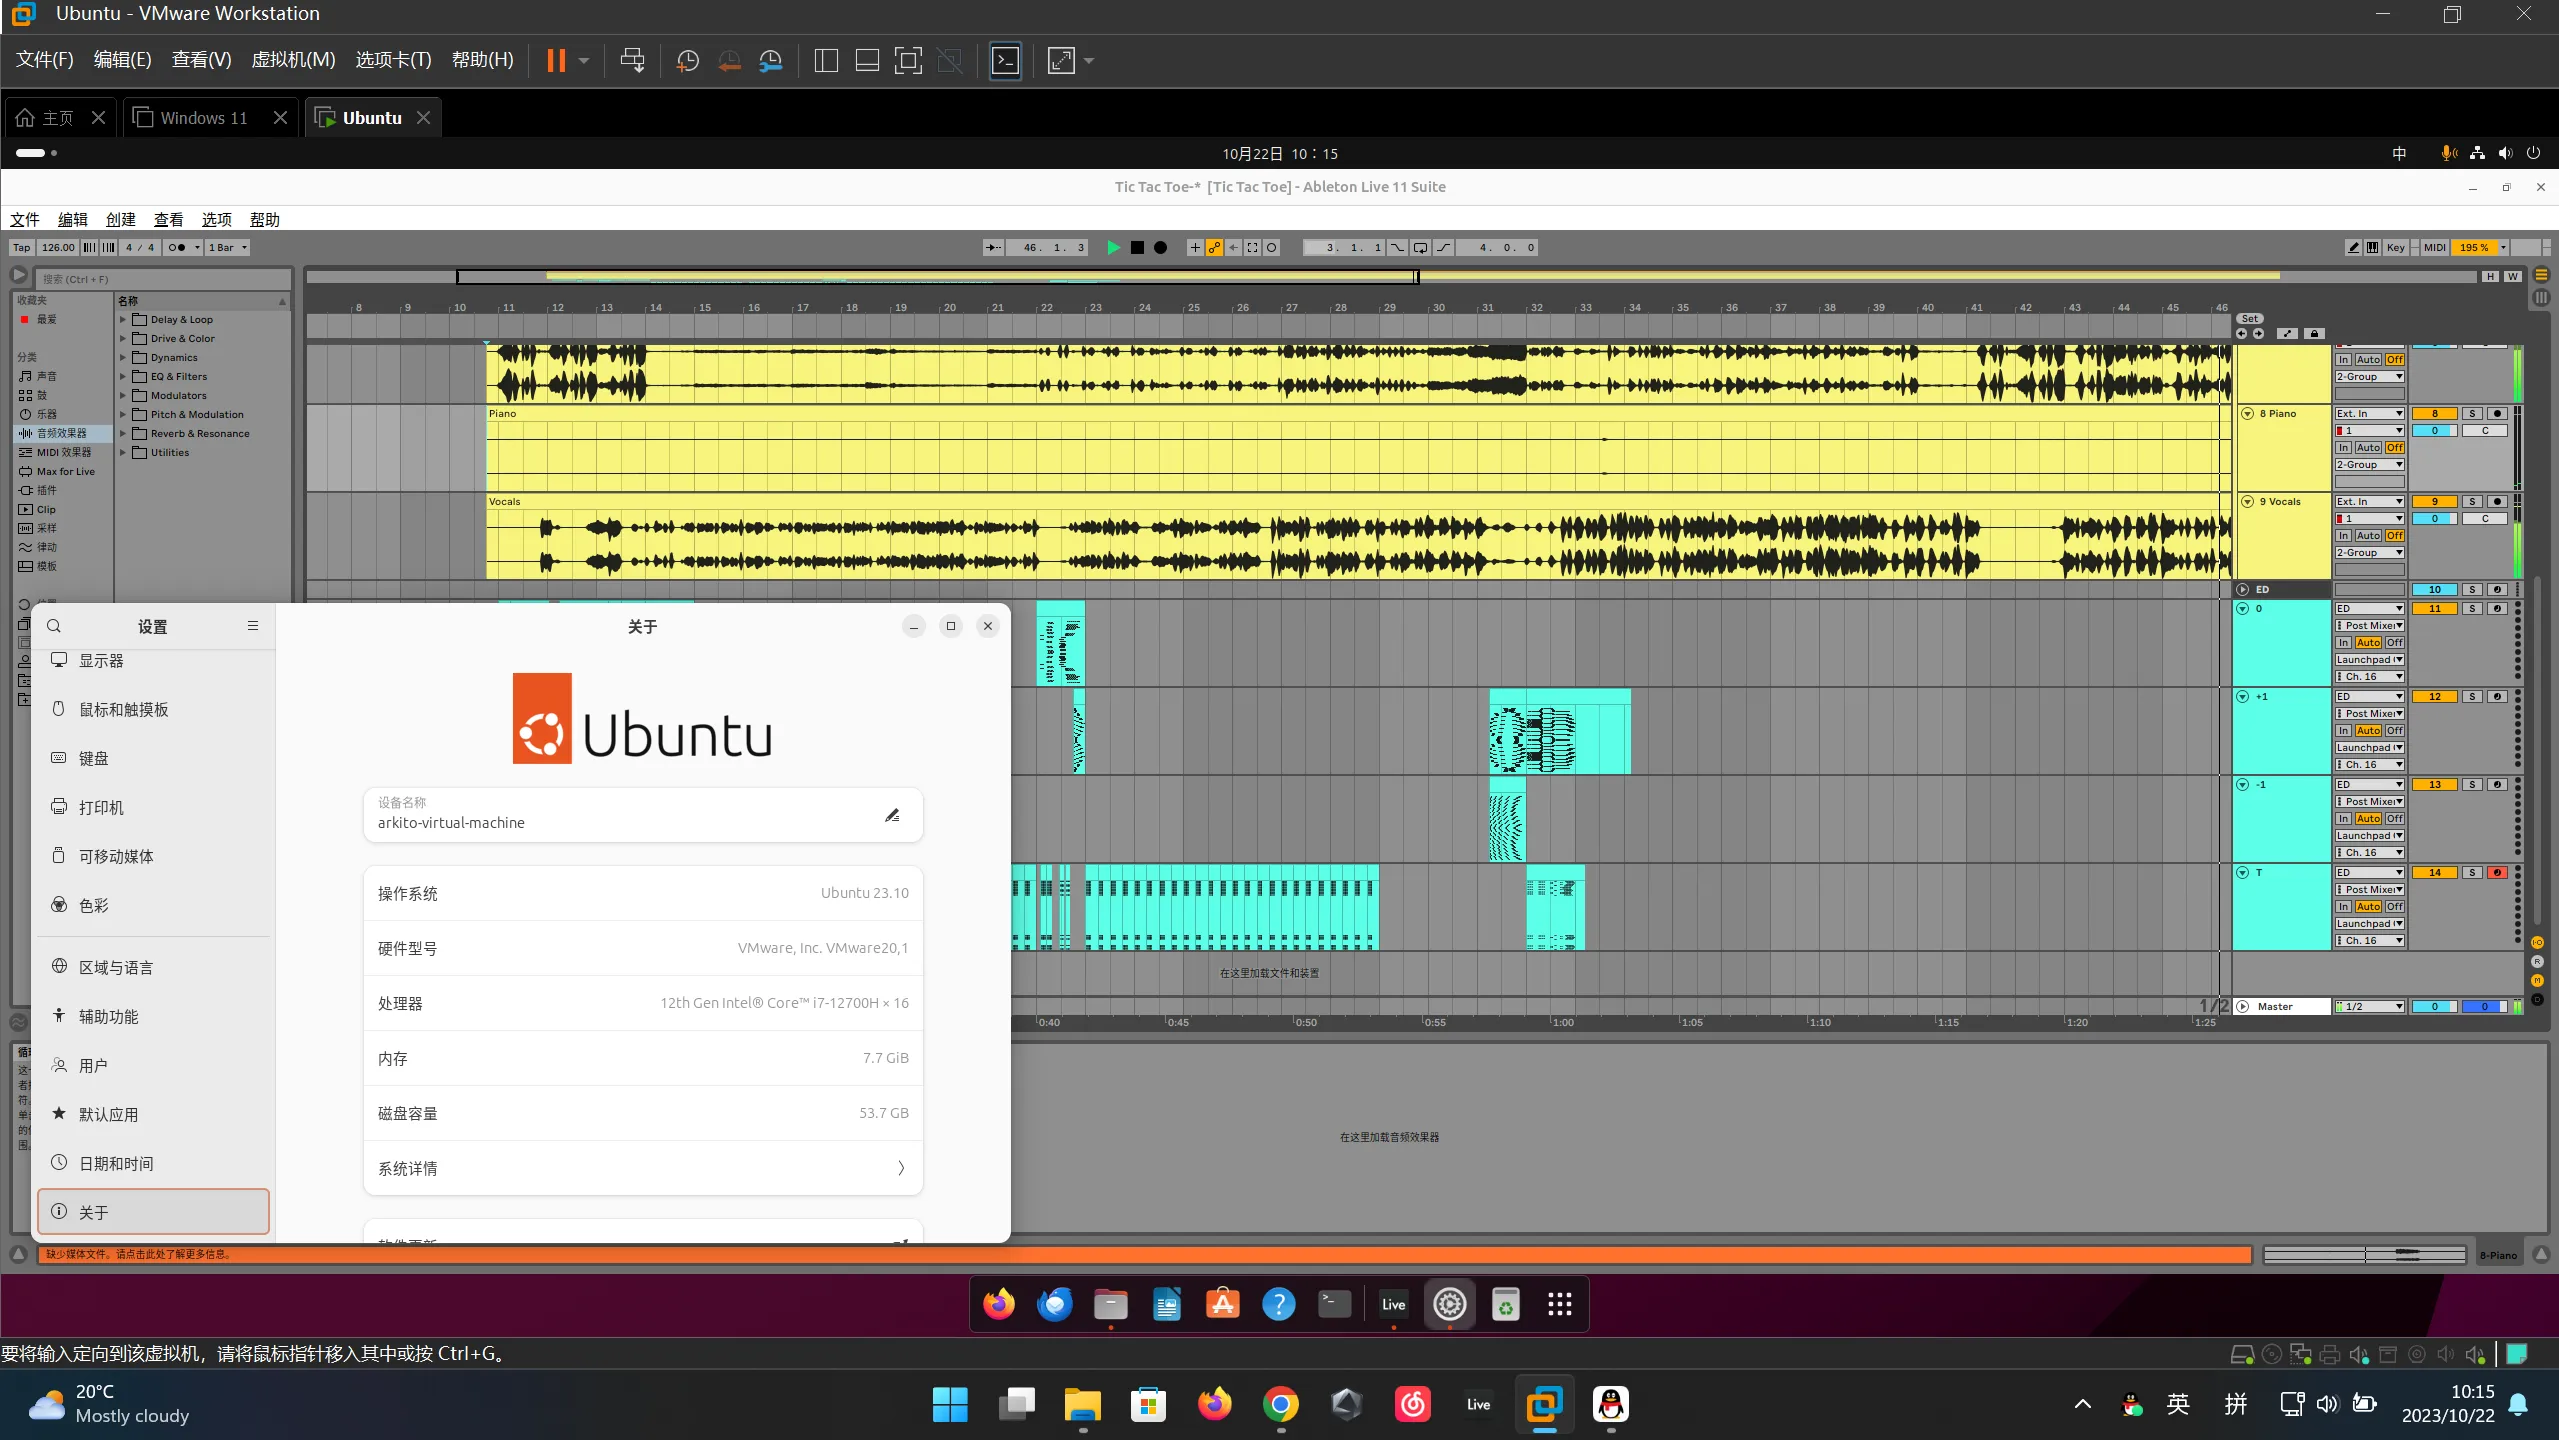
Task: Click the Set locator button
Action: tap(2250, 319)
